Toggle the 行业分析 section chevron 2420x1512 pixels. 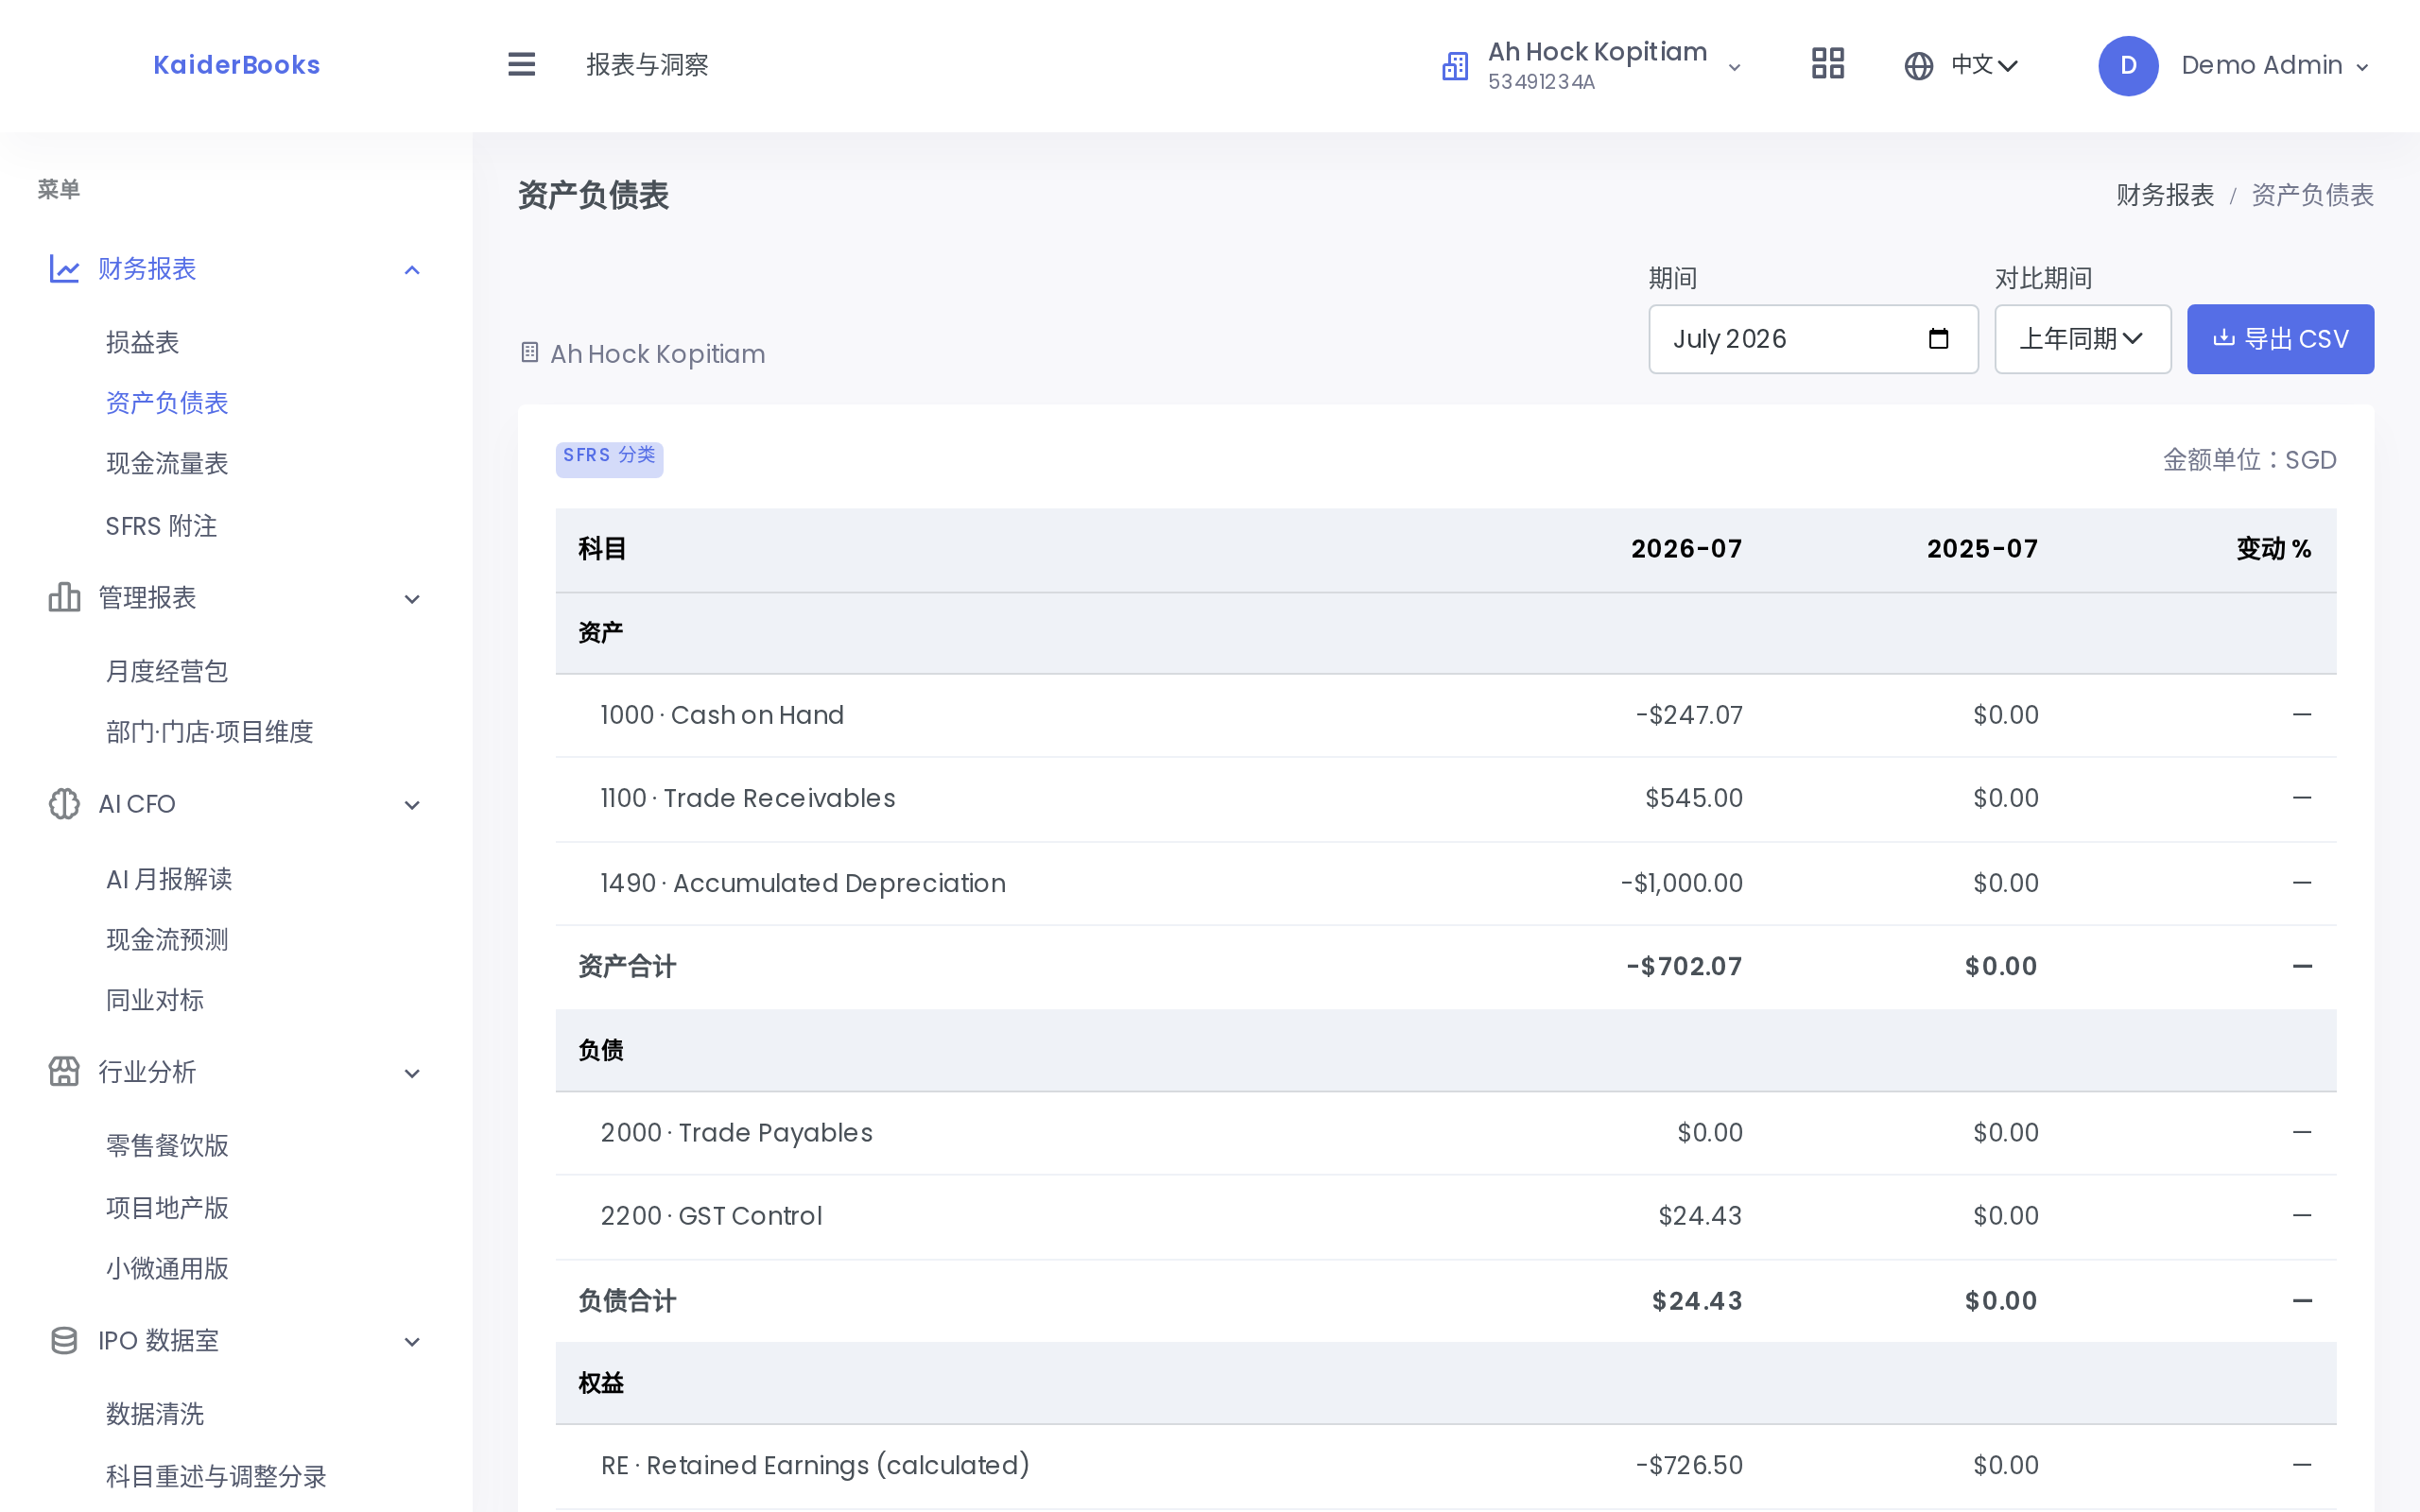(x=412, y=1074)
